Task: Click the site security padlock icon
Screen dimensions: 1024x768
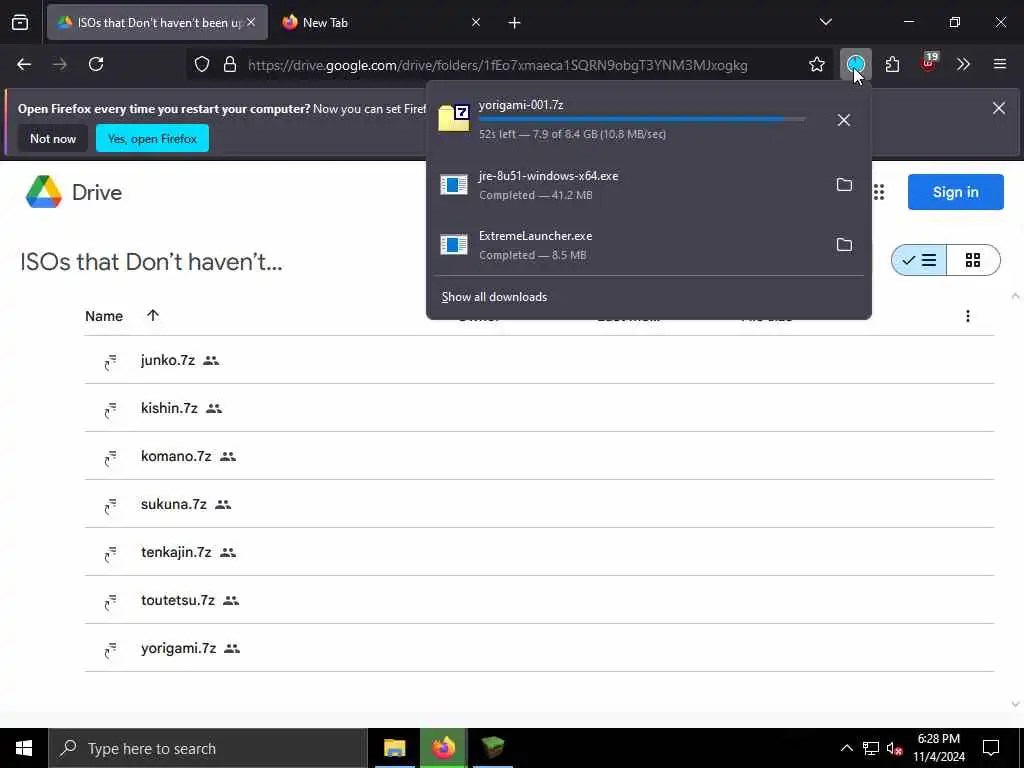Action: [x=229, y=64]
